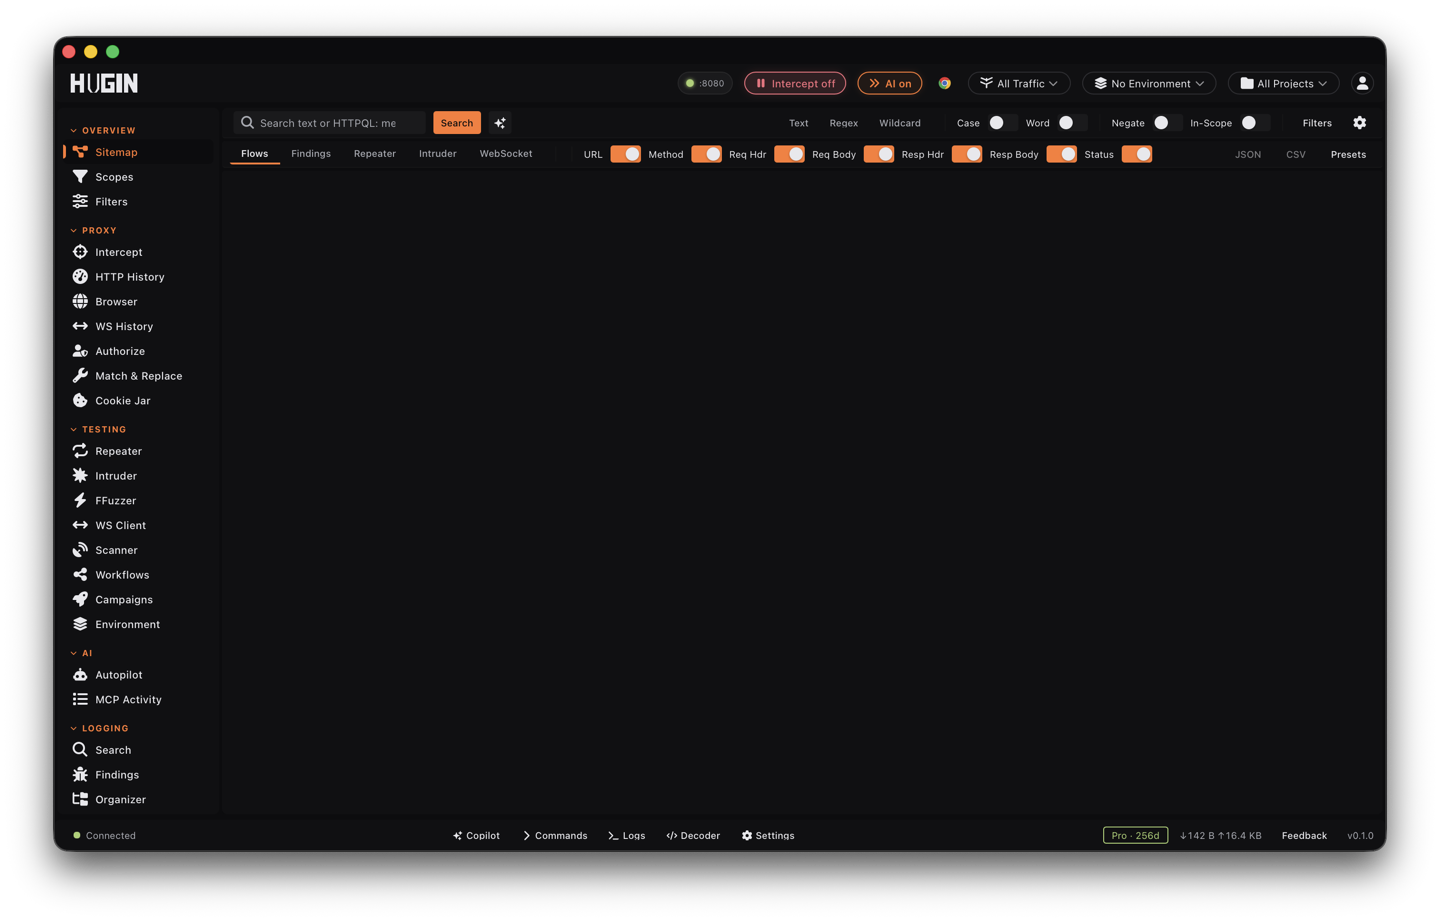
Task: Enable the Word match switch
Action: 1072,123
